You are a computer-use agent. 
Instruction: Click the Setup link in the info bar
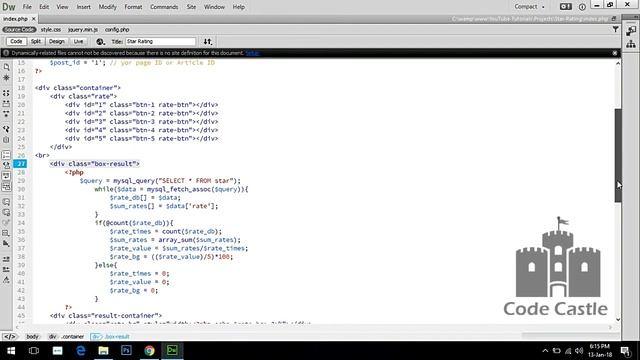pyautogui.click(x=252, y=53)
